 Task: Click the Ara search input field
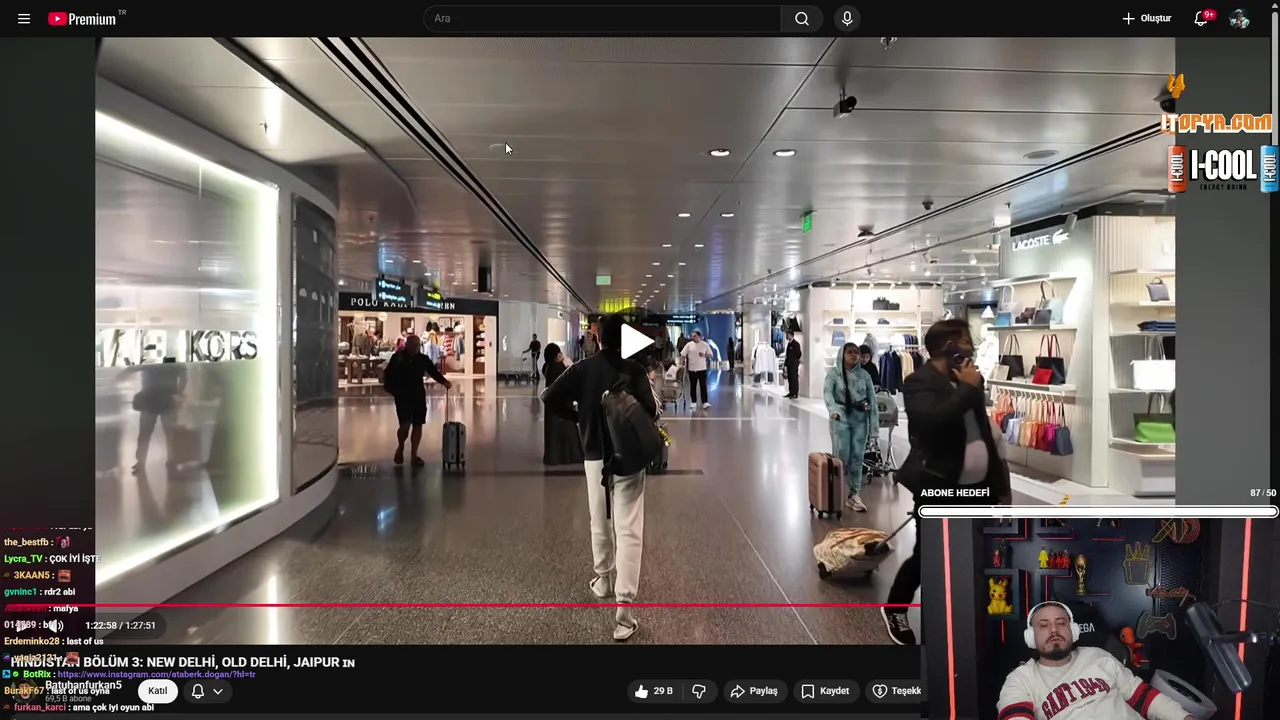(603, 19)
